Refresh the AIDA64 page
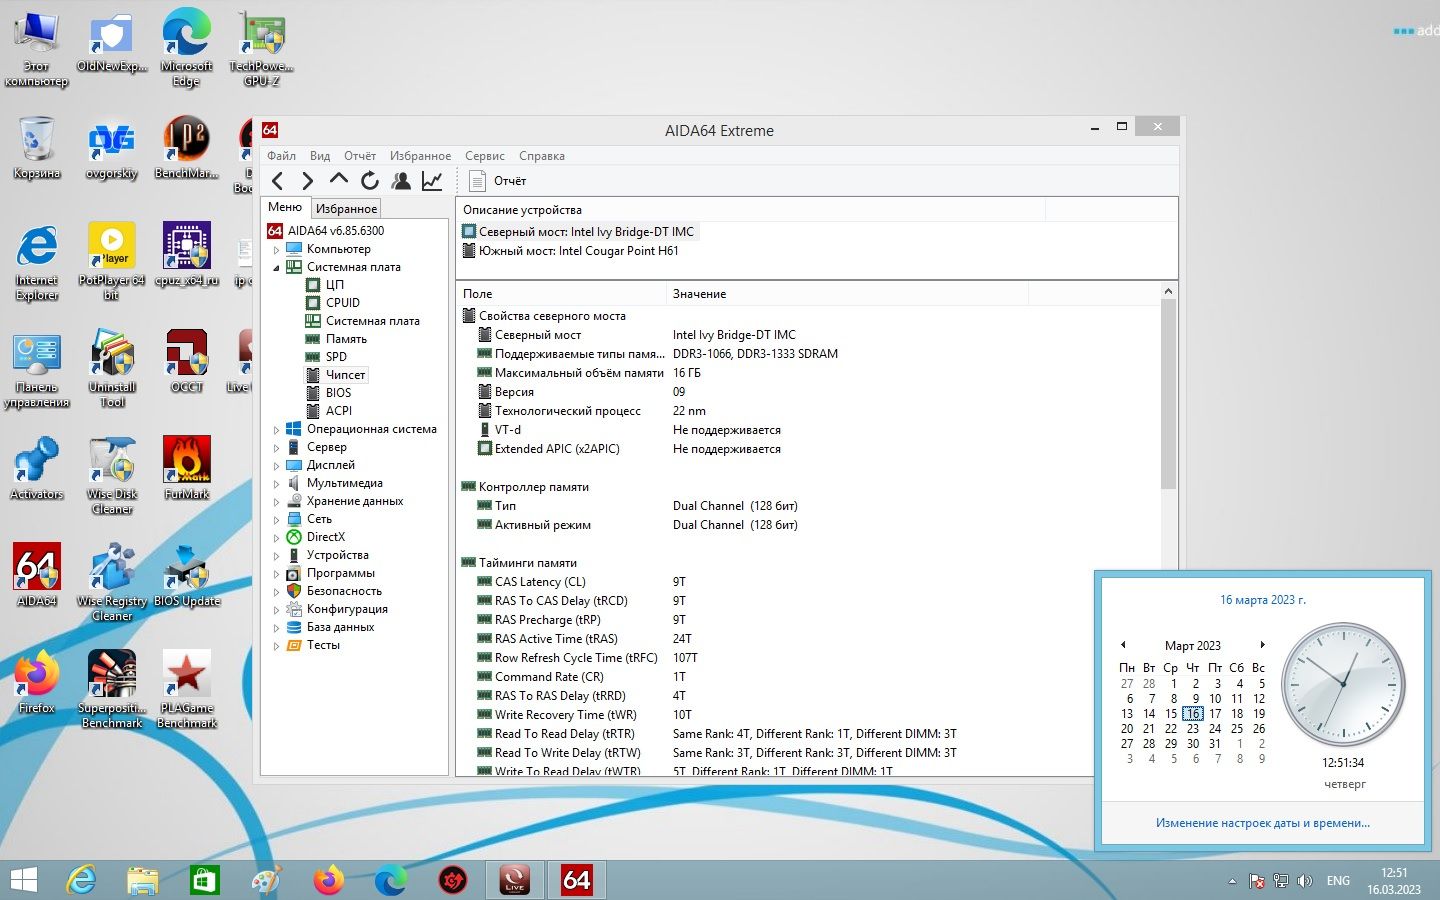 pos(370,181)
